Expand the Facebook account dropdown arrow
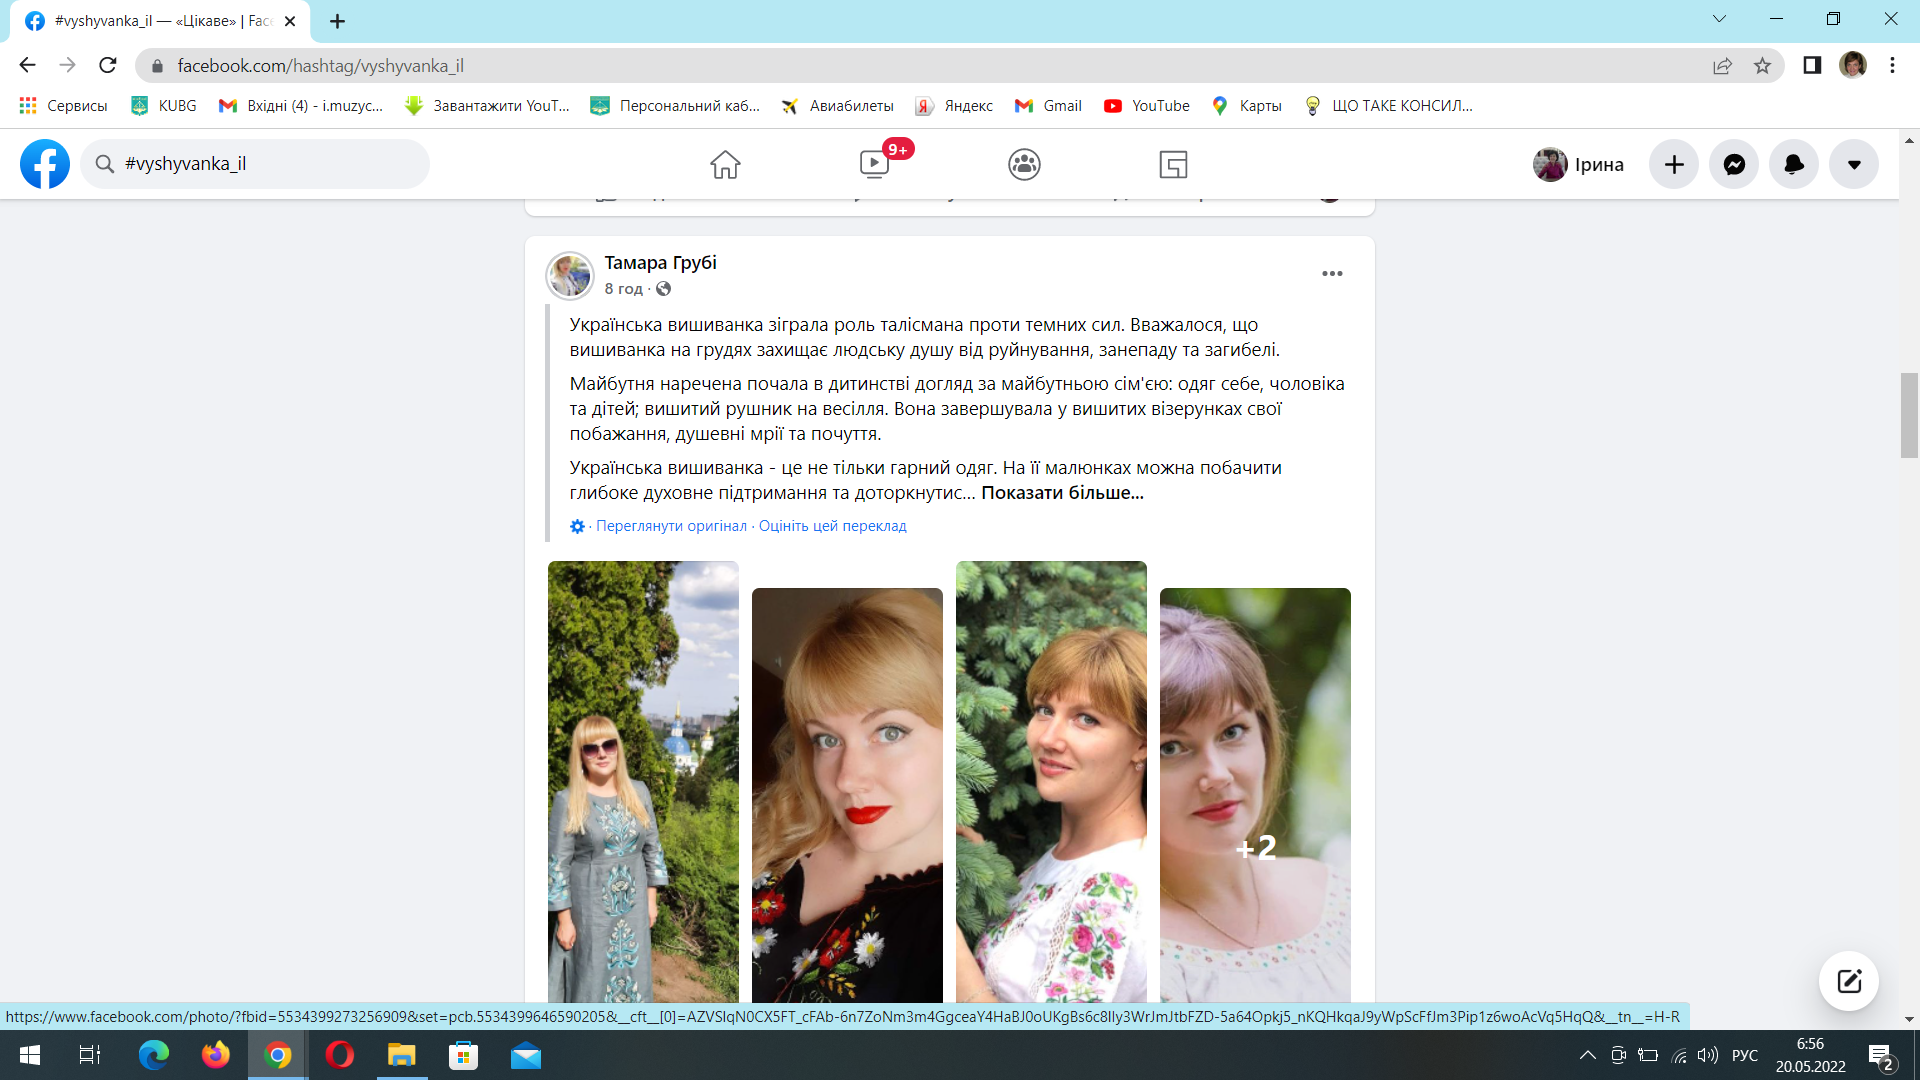 [x=1854, y=164]
